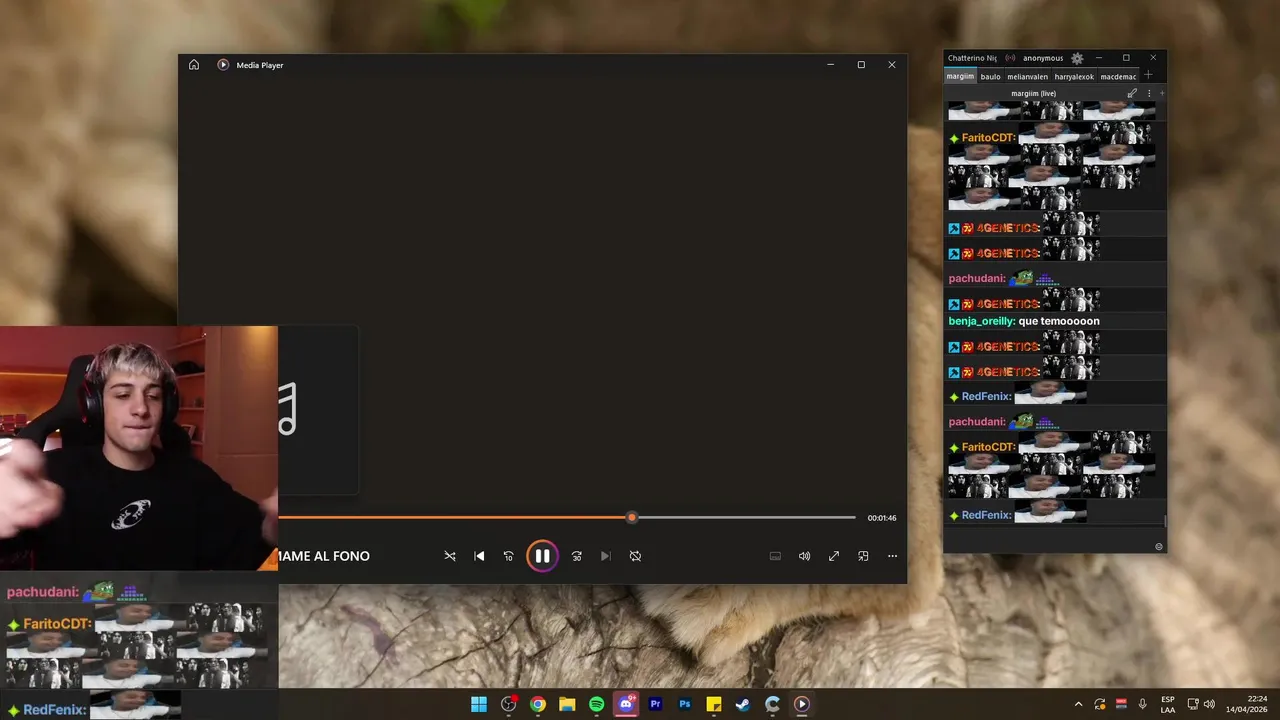The image size is (1280, 720).
Task: Pause the playing track
Action: (x=542, y=556)
